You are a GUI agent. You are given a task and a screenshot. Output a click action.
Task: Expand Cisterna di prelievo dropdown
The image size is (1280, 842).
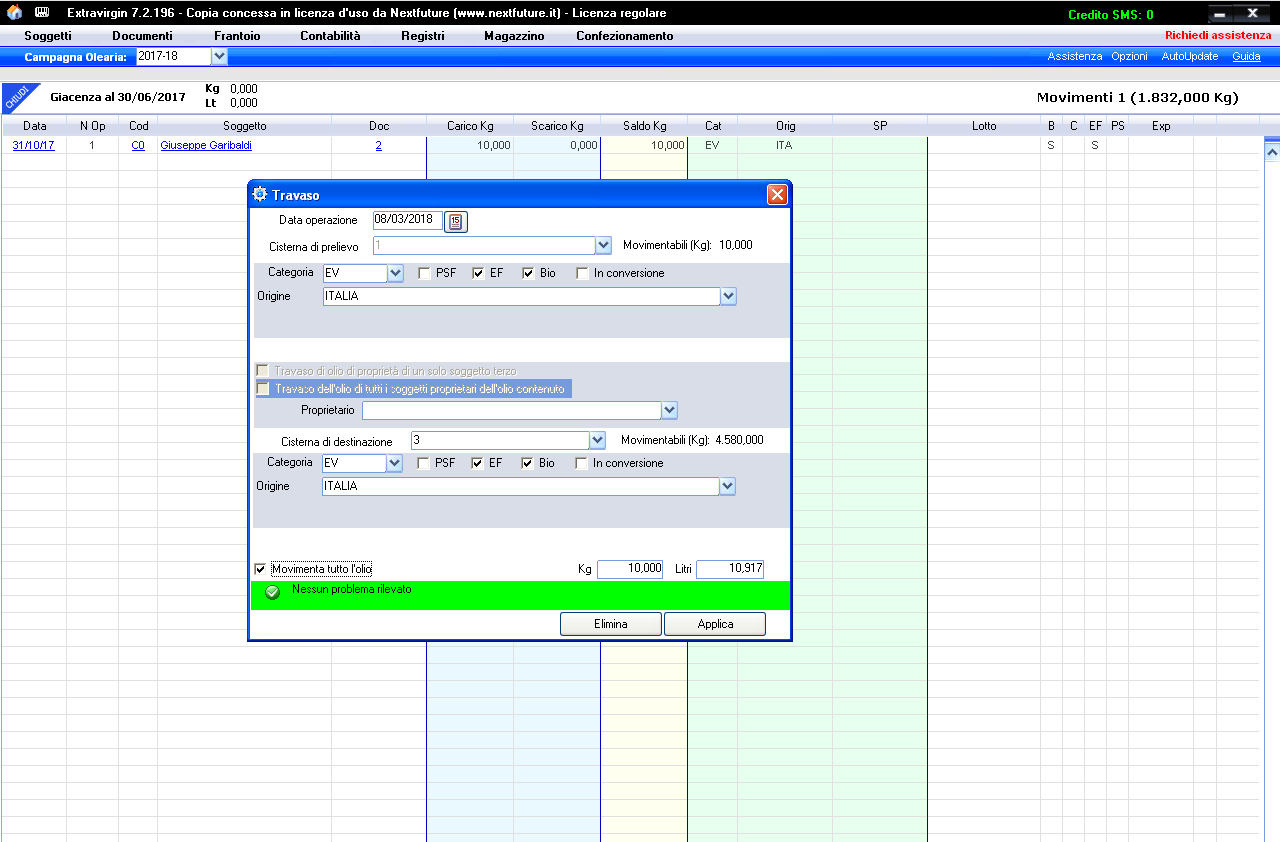click(x=603, y=245)
